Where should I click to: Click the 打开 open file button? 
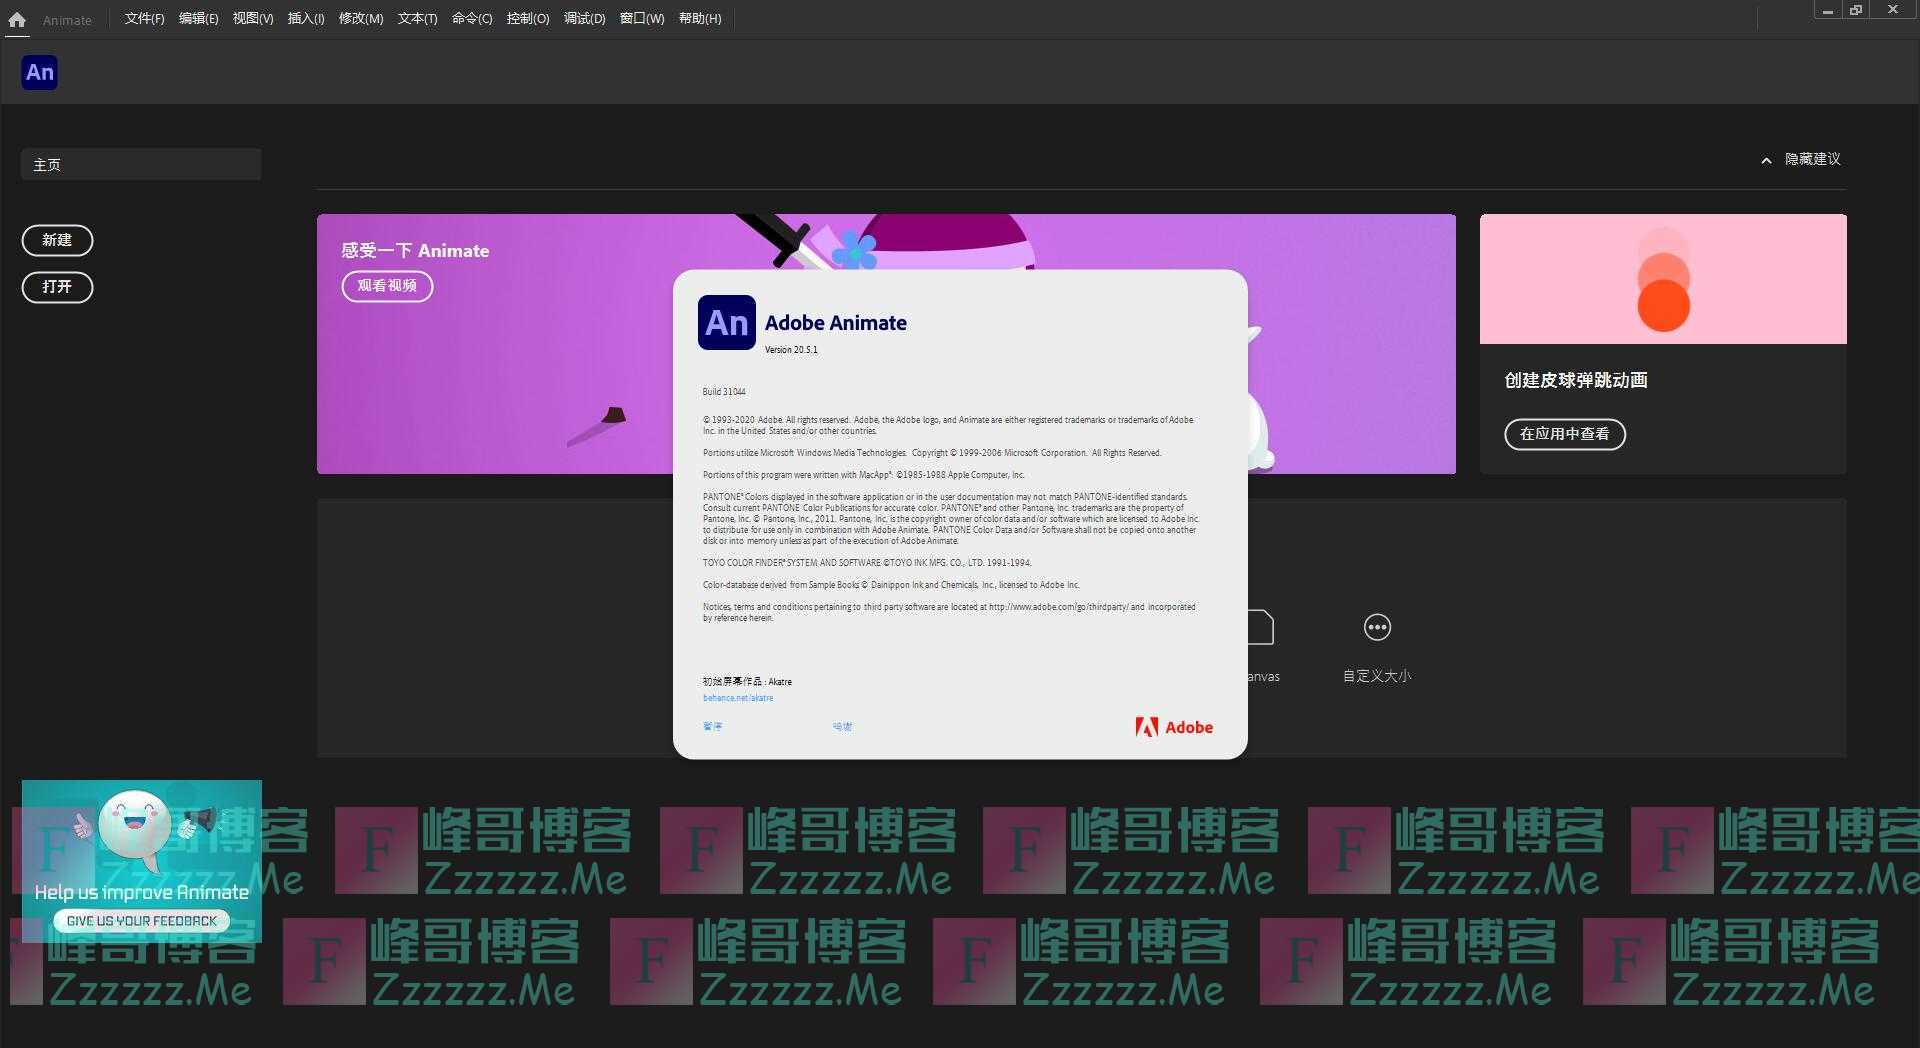coord(57,287)
